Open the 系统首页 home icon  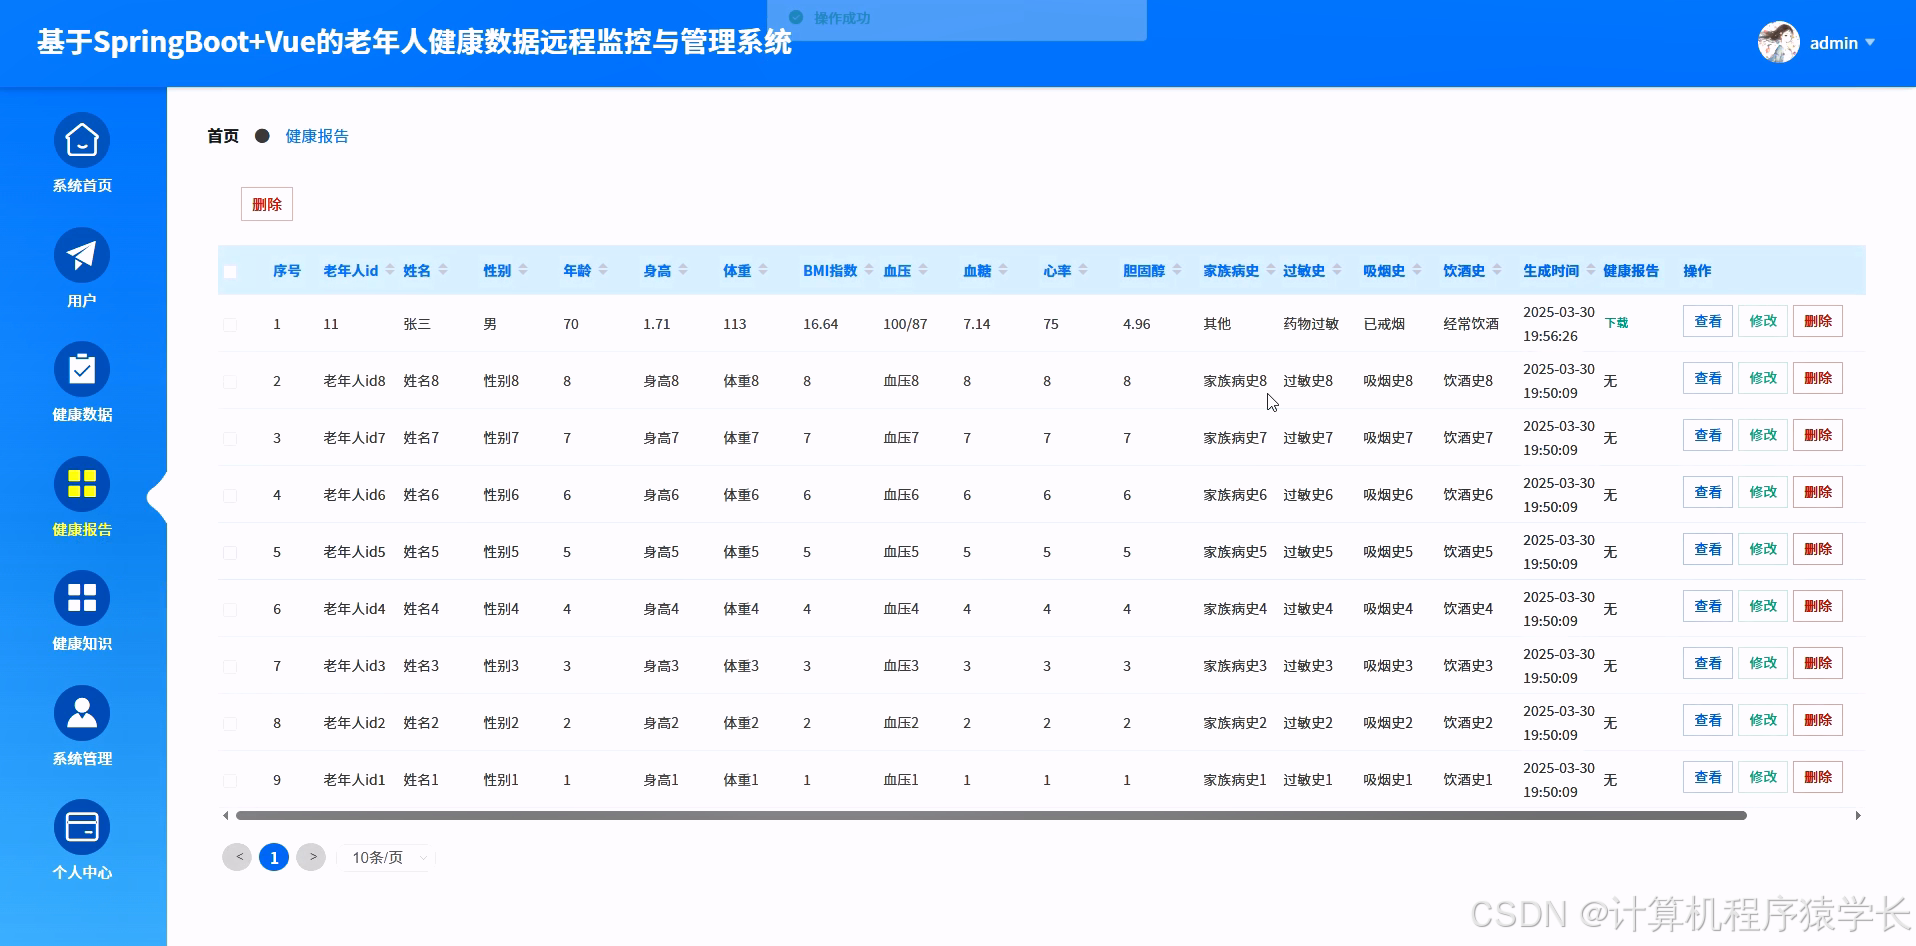point(82,140)
